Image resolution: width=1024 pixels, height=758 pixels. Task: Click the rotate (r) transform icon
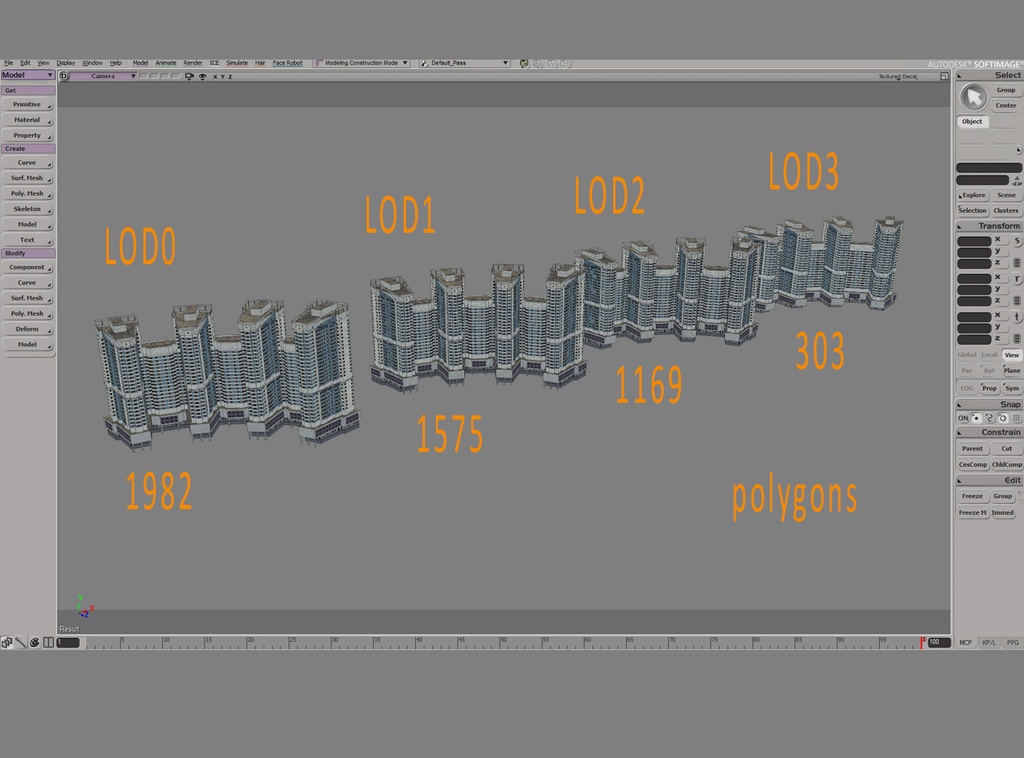coord(1015,276)
